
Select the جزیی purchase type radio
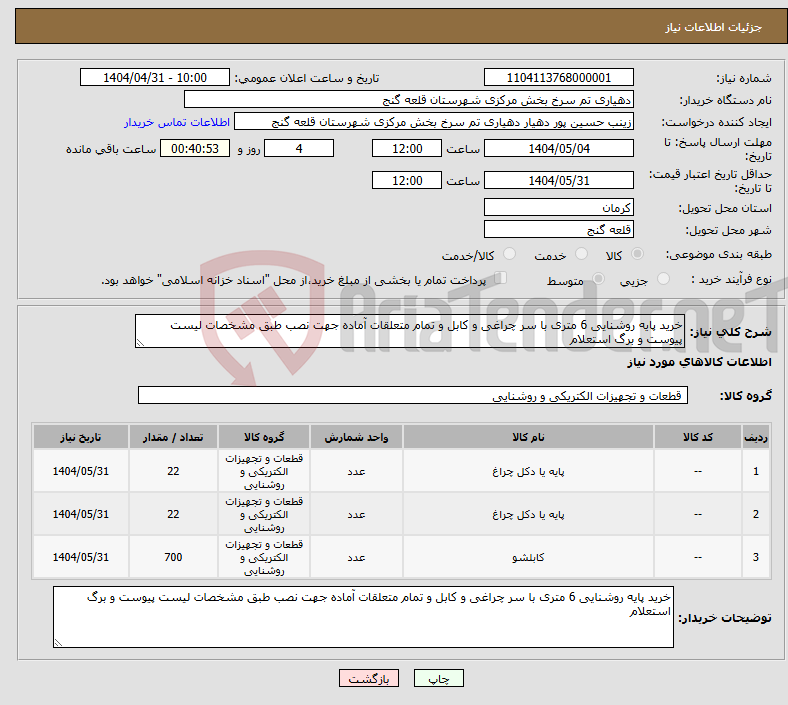point(663,279)
